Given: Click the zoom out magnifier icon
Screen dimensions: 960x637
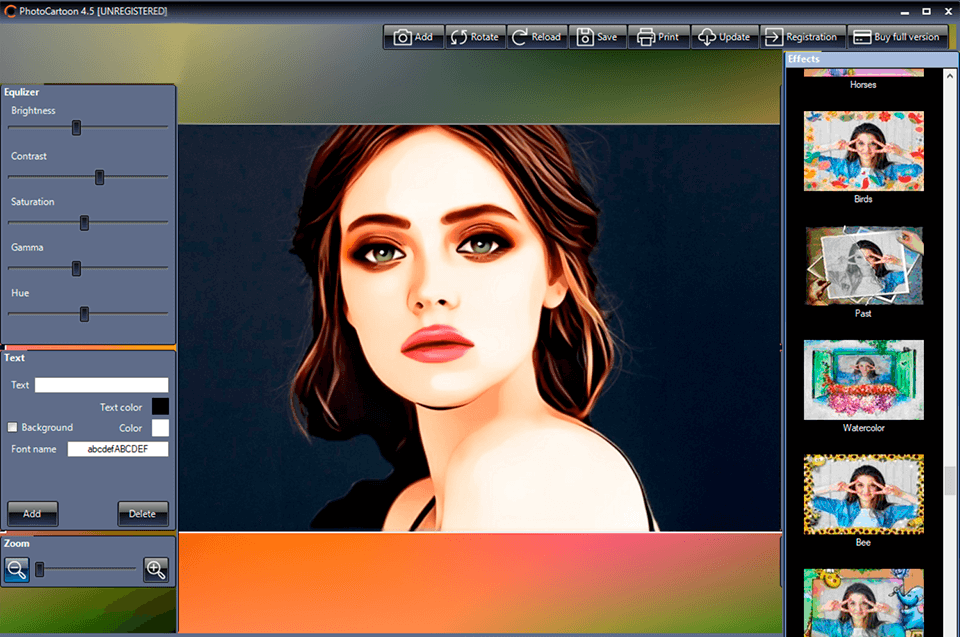Looking at the screenshot, I should (16, 570).
